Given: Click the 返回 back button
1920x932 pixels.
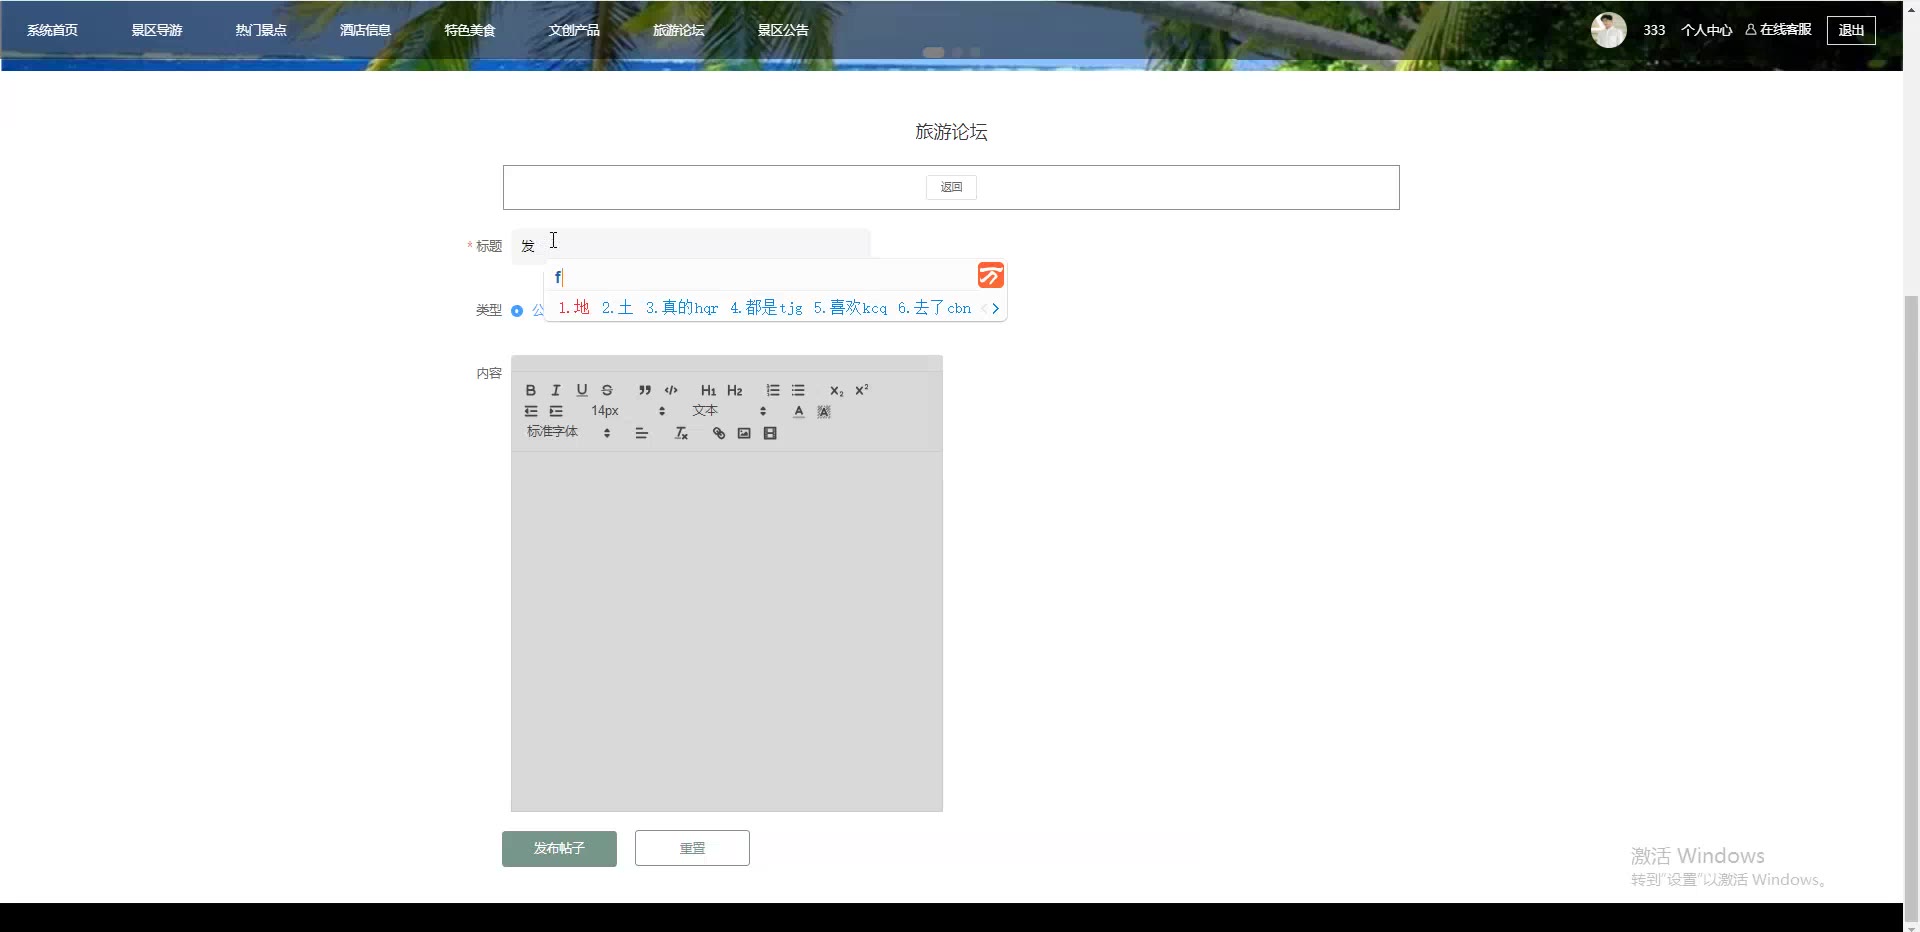Looking at the screenshot, I should point(951,187).
